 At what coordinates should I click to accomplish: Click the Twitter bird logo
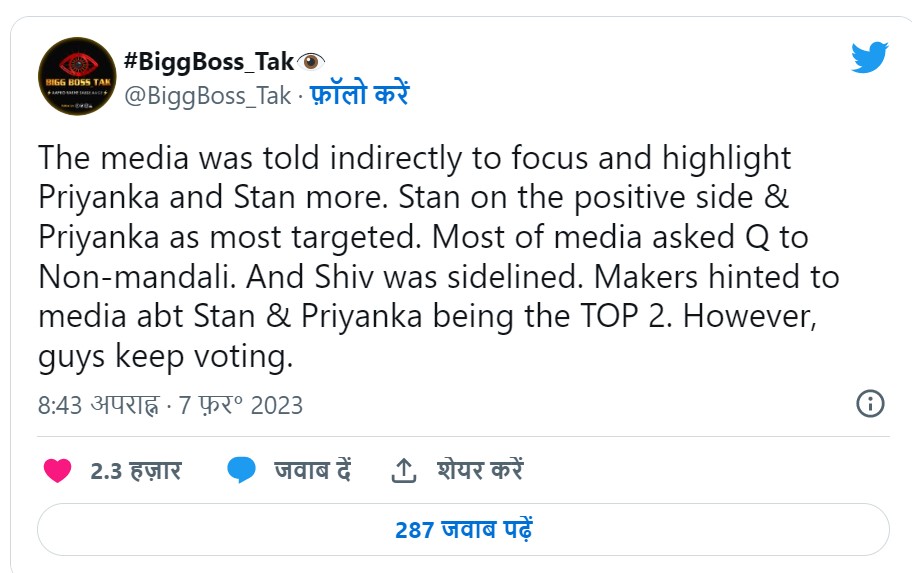point(869,57)
